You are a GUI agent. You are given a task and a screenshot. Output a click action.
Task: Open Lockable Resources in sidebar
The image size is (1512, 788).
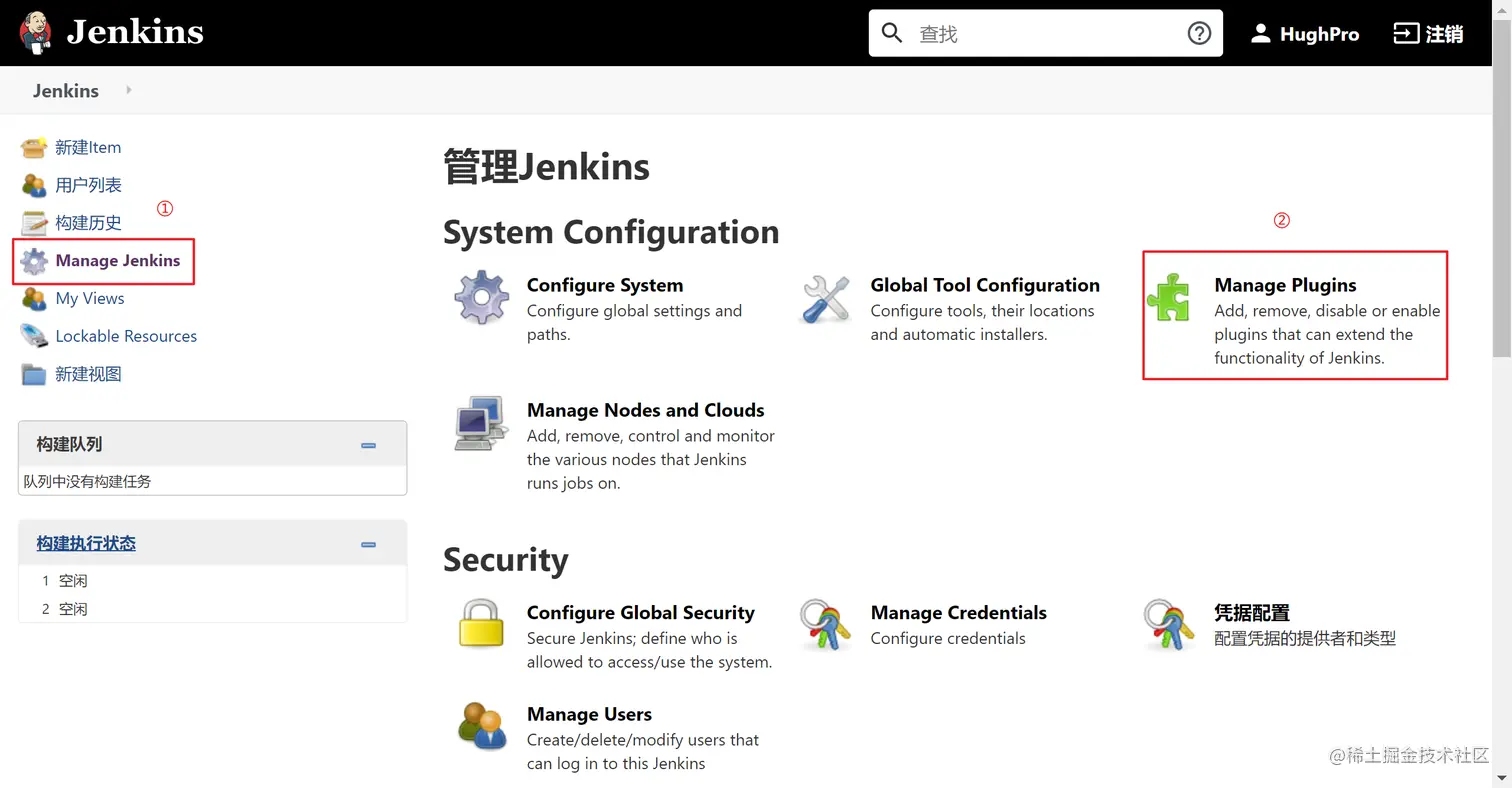coord(126,336)
